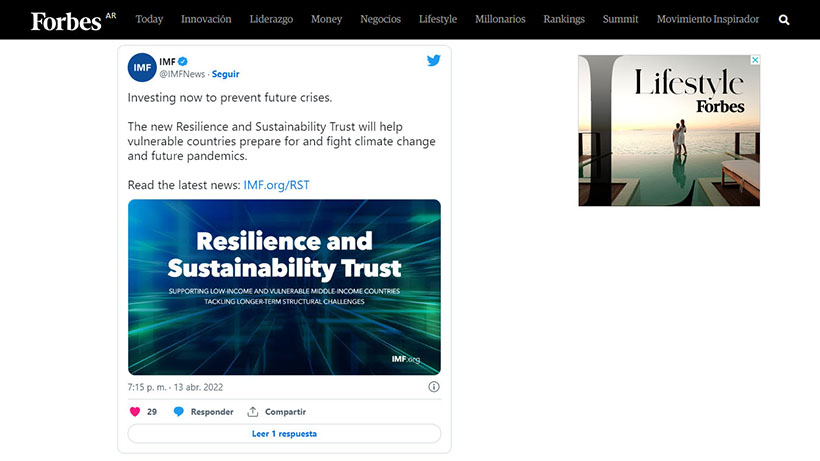
Task: Follow IMF via the Seguir link
Action: point(225,74)
